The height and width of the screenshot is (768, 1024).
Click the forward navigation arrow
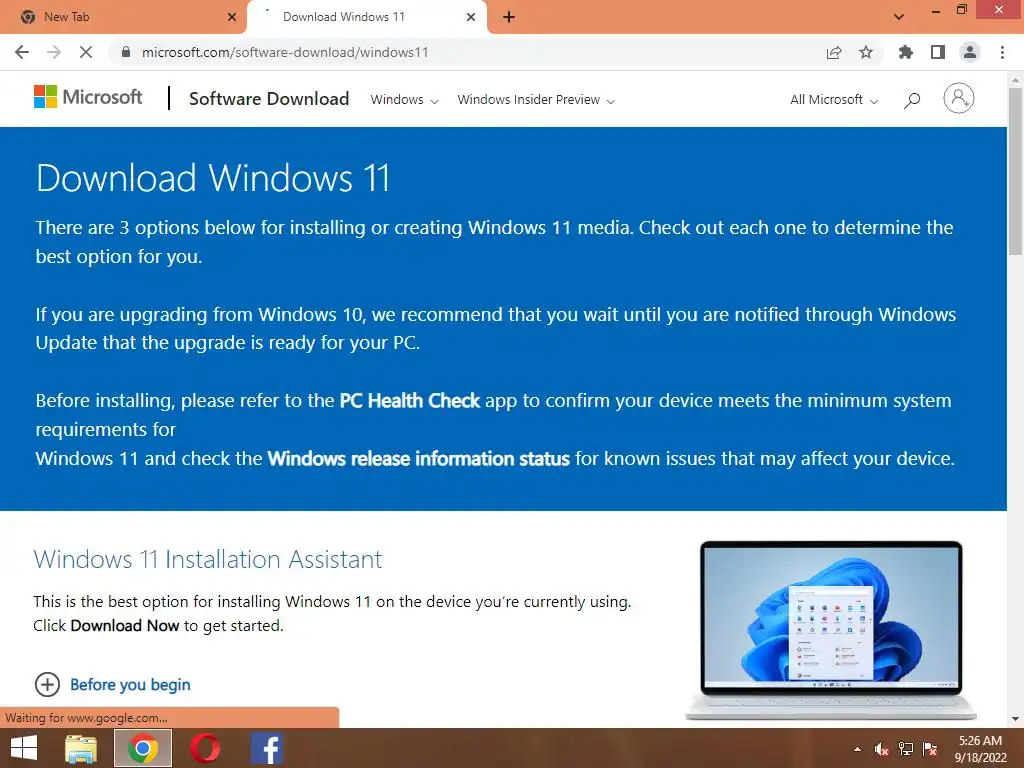pyautogui.click(x=54, y=52)
